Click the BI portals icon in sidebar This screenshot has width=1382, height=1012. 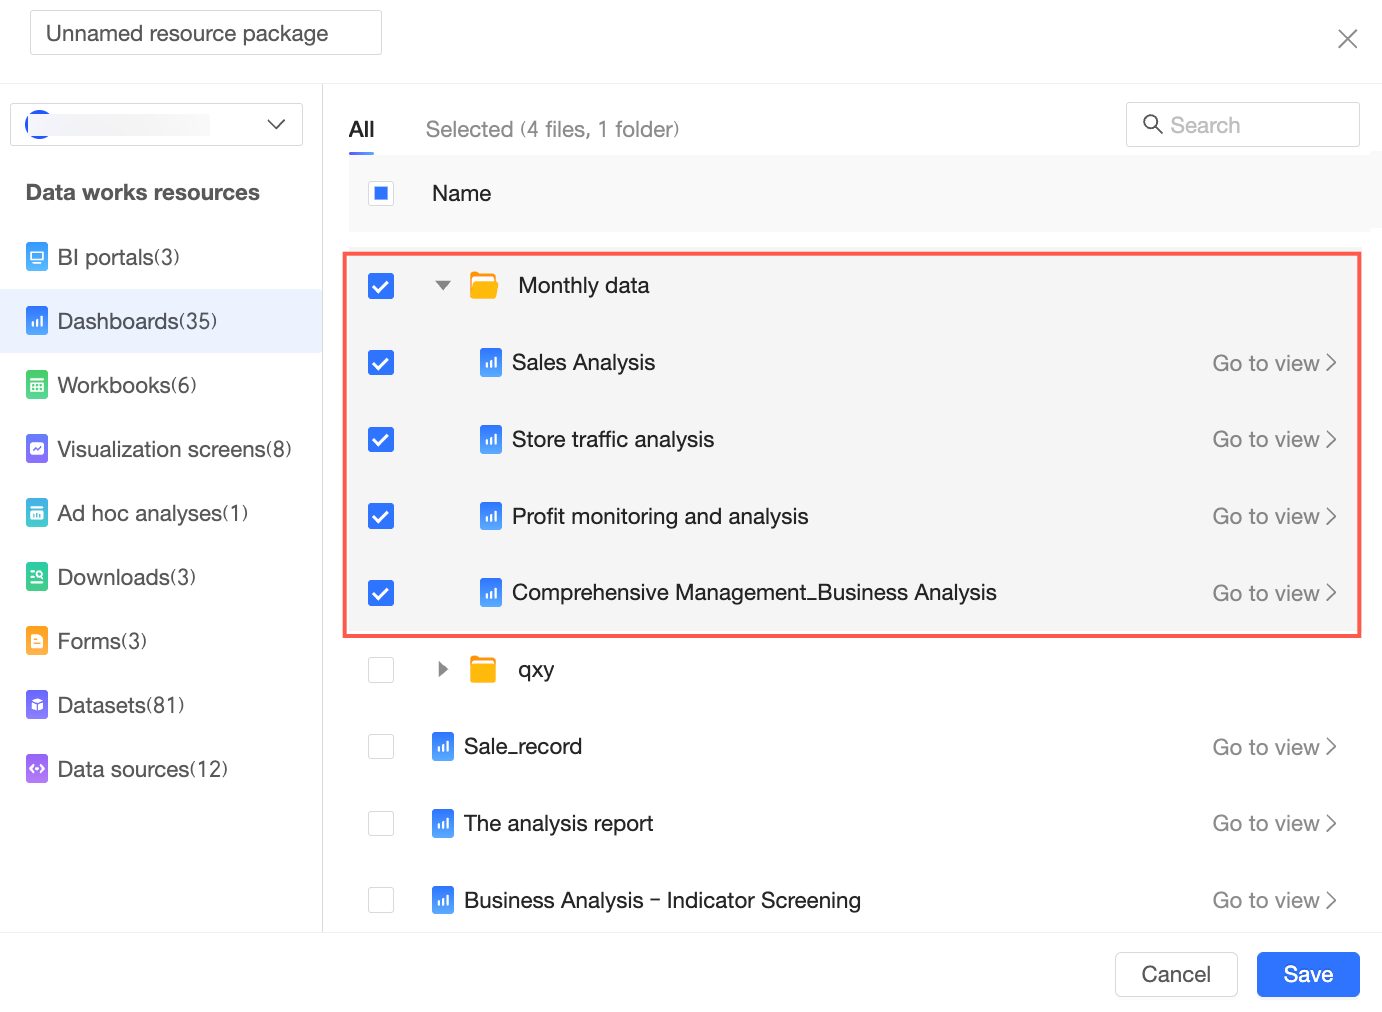37,257
